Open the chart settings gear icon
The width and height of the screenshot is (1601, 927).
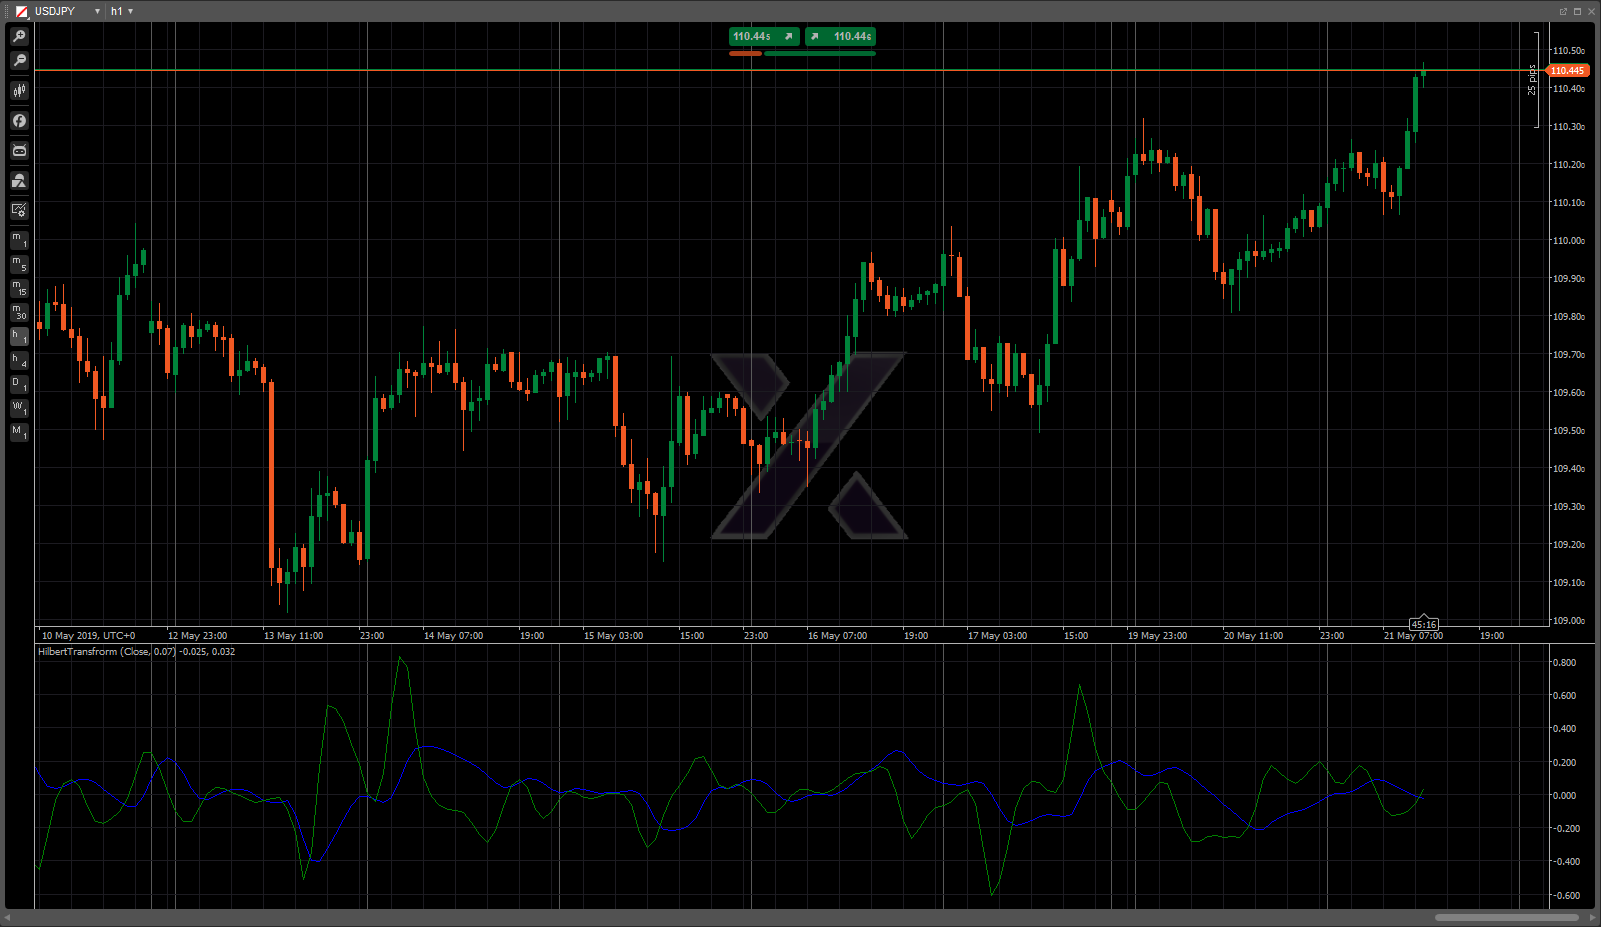pyautogui.click(x=19, y=210)
